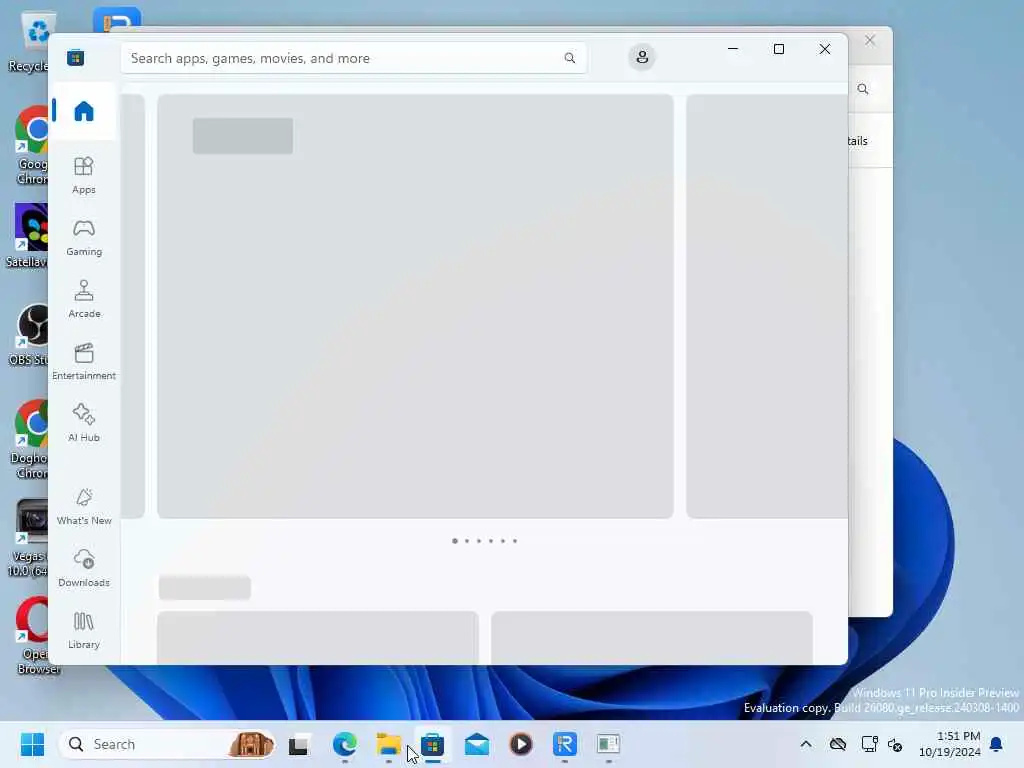The image size is (1024, 768).
Task: Select the Satellav desktop shortcut
Action: pyautogui.click(x=27, y=236)
